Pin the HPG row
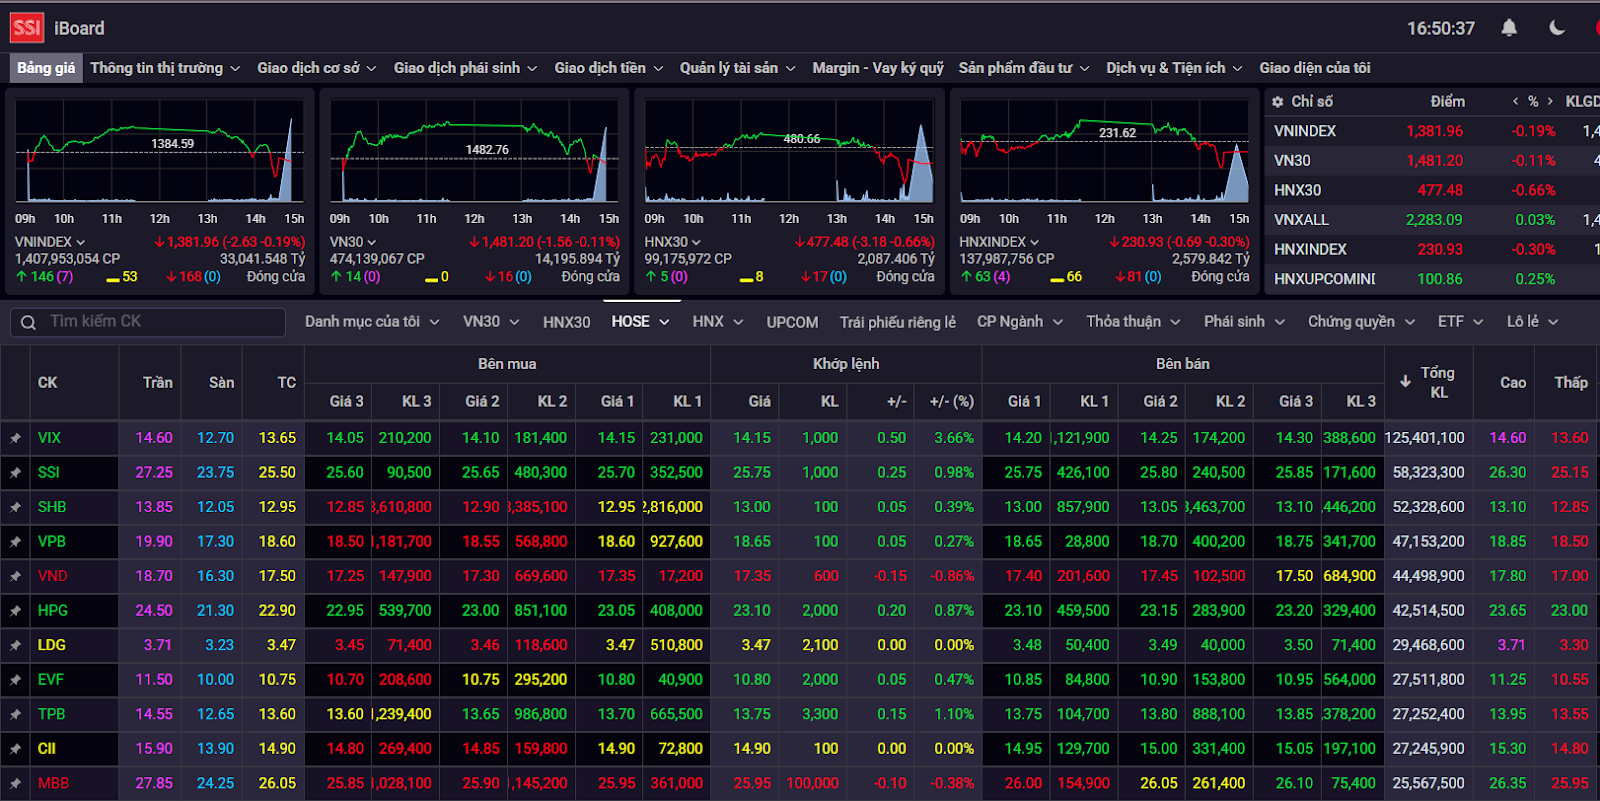The image size is (1600, 801). (15, 610)
